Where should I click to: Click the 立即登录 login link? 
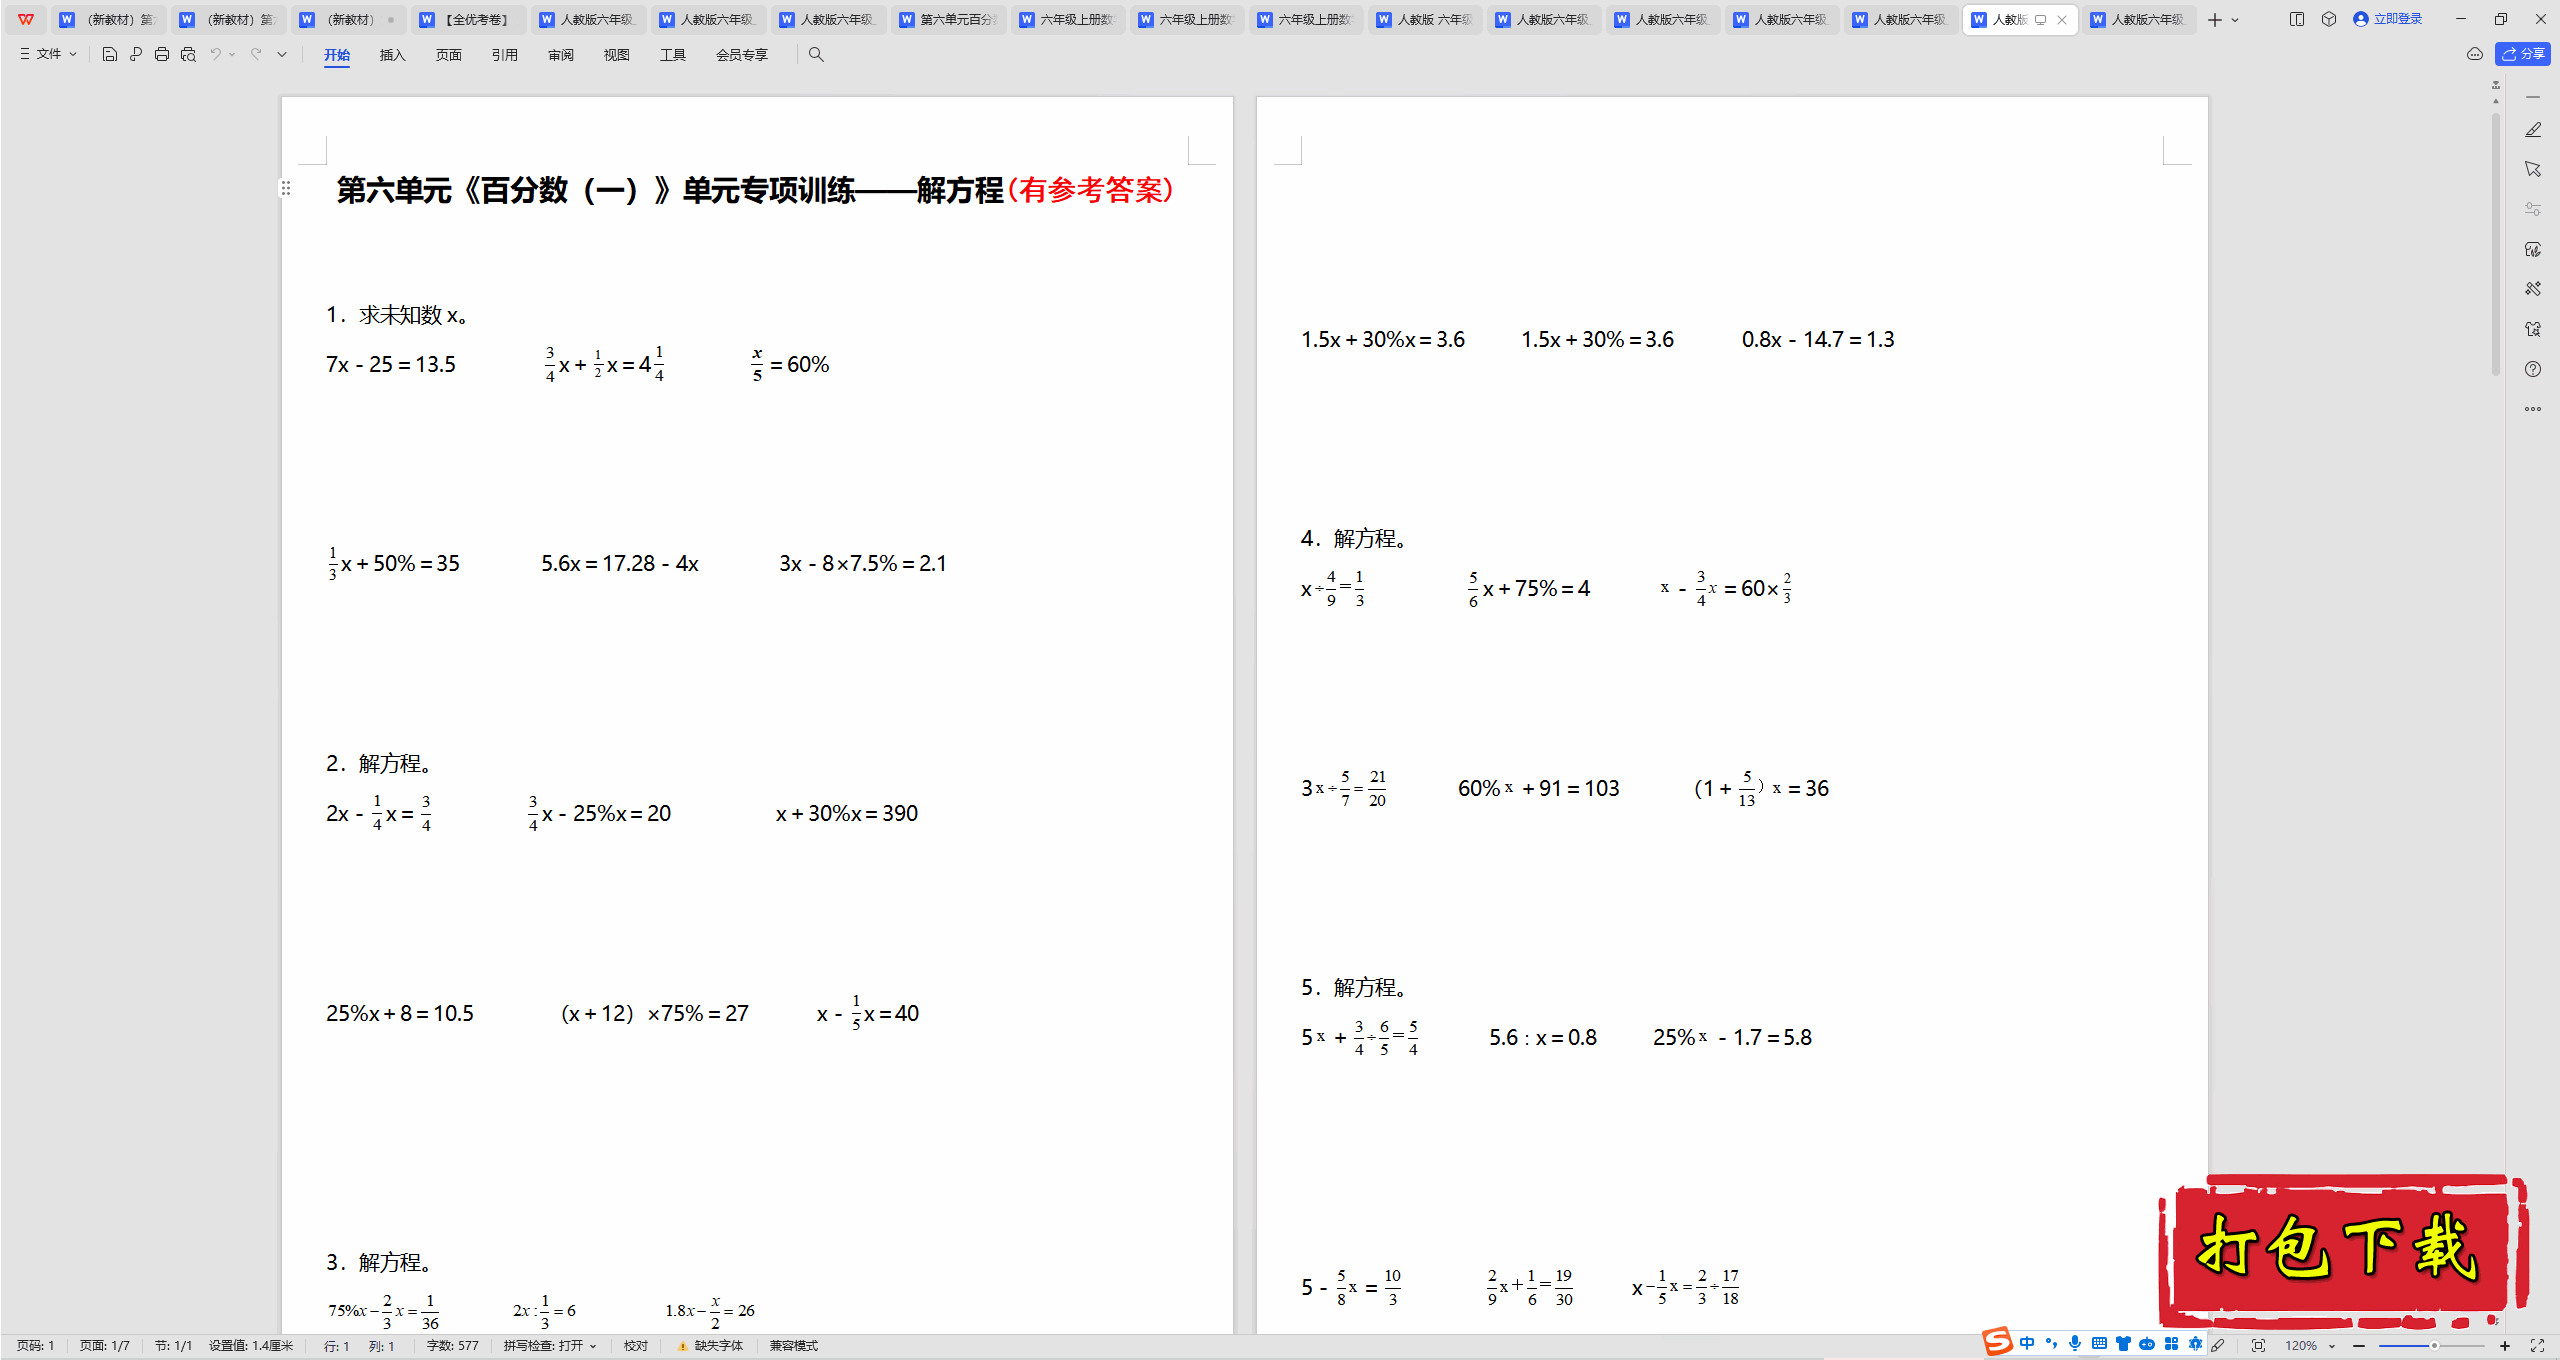(2388, 19)
